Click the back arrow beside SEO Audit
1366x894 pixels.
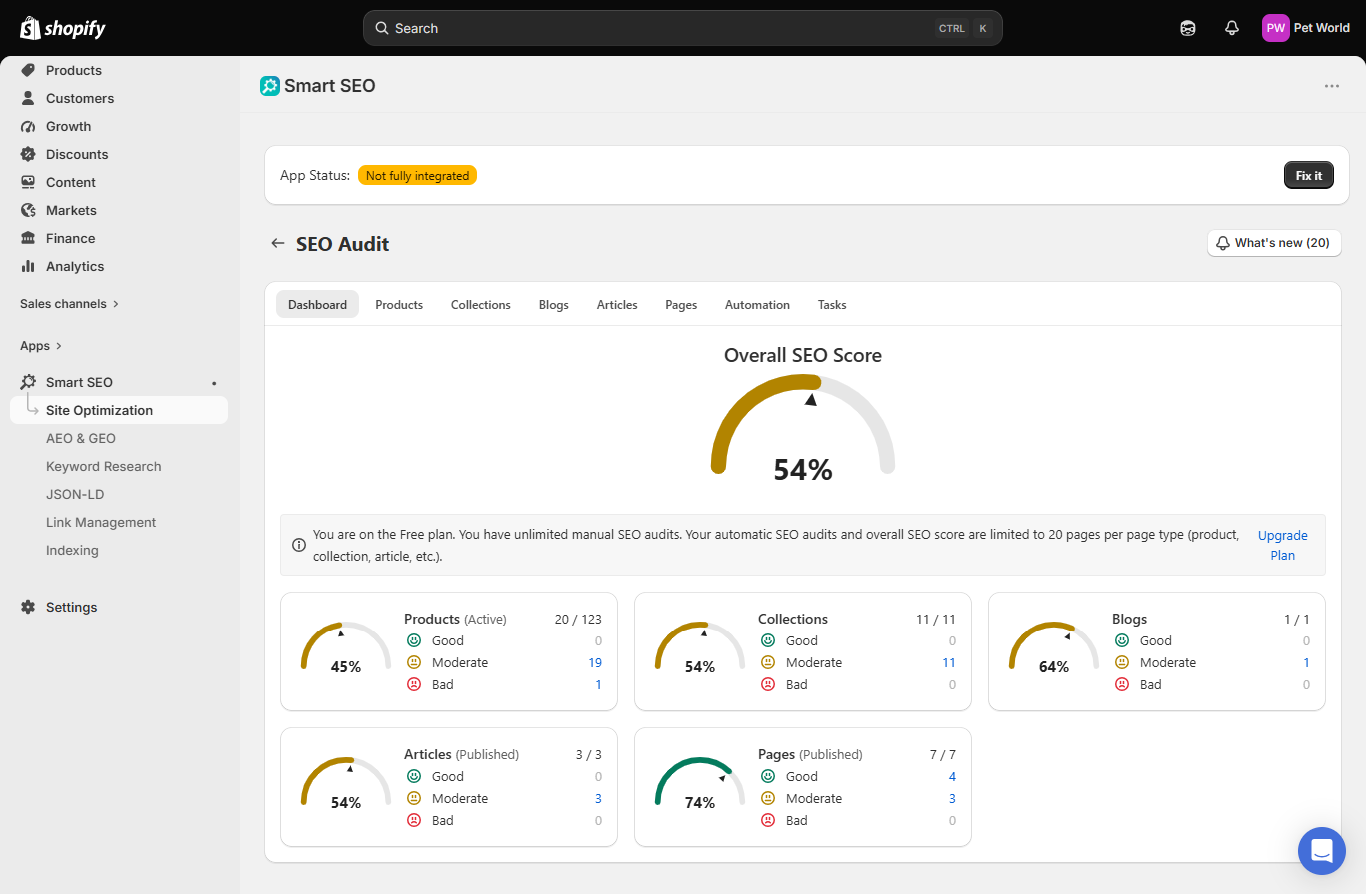click(278, 243)
